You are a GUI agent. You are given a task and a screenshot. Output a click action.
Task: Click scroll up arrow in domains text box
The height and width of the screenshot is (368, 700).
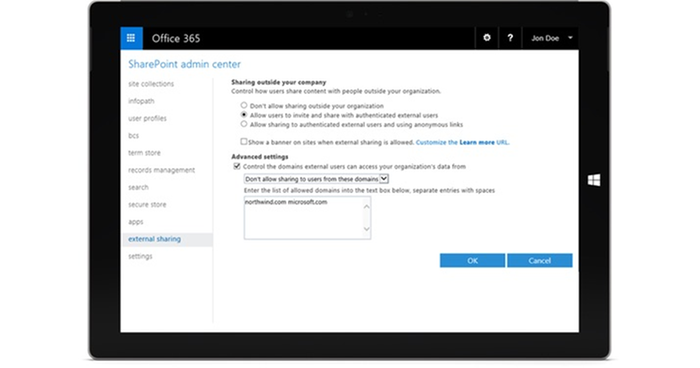[x=367, y=207]
